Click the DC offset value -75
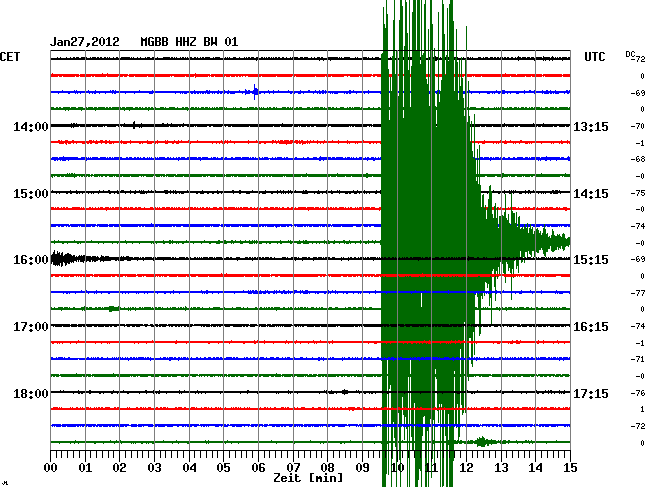 click(x=638, y=193)
